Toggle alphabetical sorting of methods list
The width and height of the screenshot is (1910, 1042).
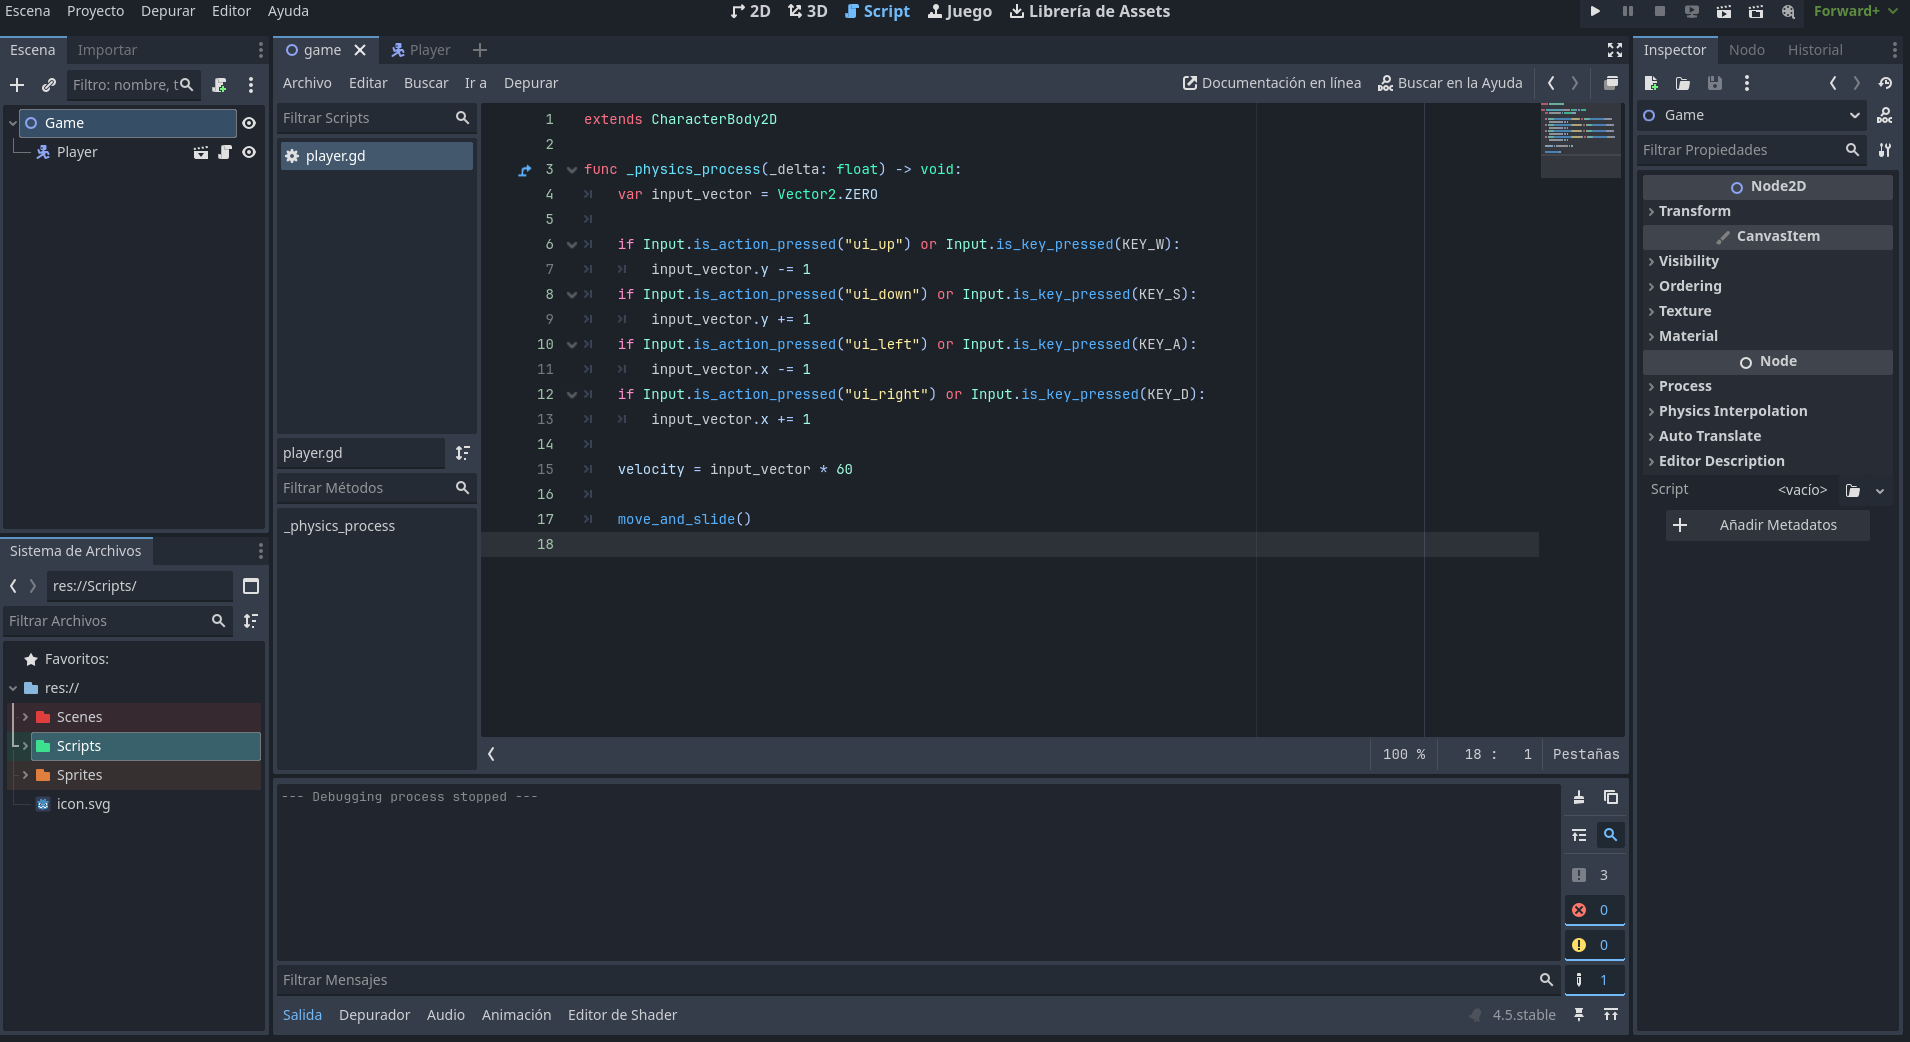click(462, 453)
